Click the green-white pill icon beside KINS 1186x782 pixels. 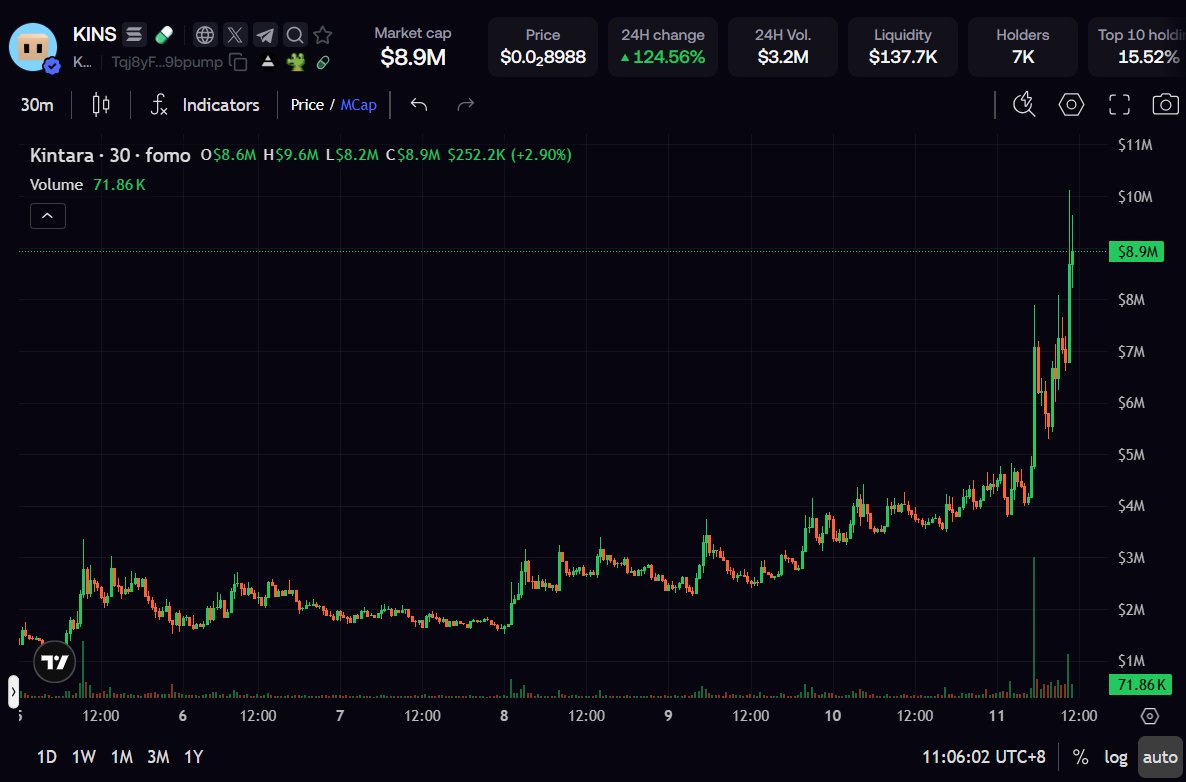click(x=163, y=35)
